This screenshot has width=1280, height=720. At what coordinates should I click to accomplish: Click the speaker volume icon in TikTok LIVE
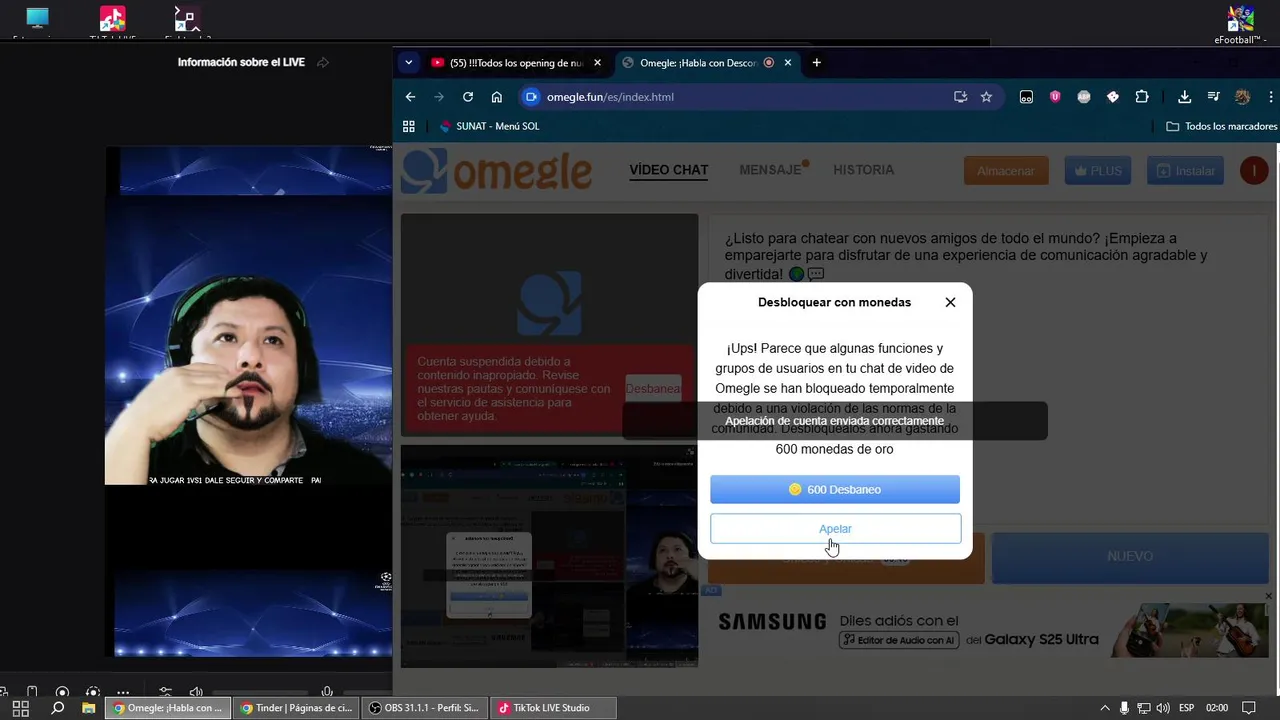pos(196,692)
